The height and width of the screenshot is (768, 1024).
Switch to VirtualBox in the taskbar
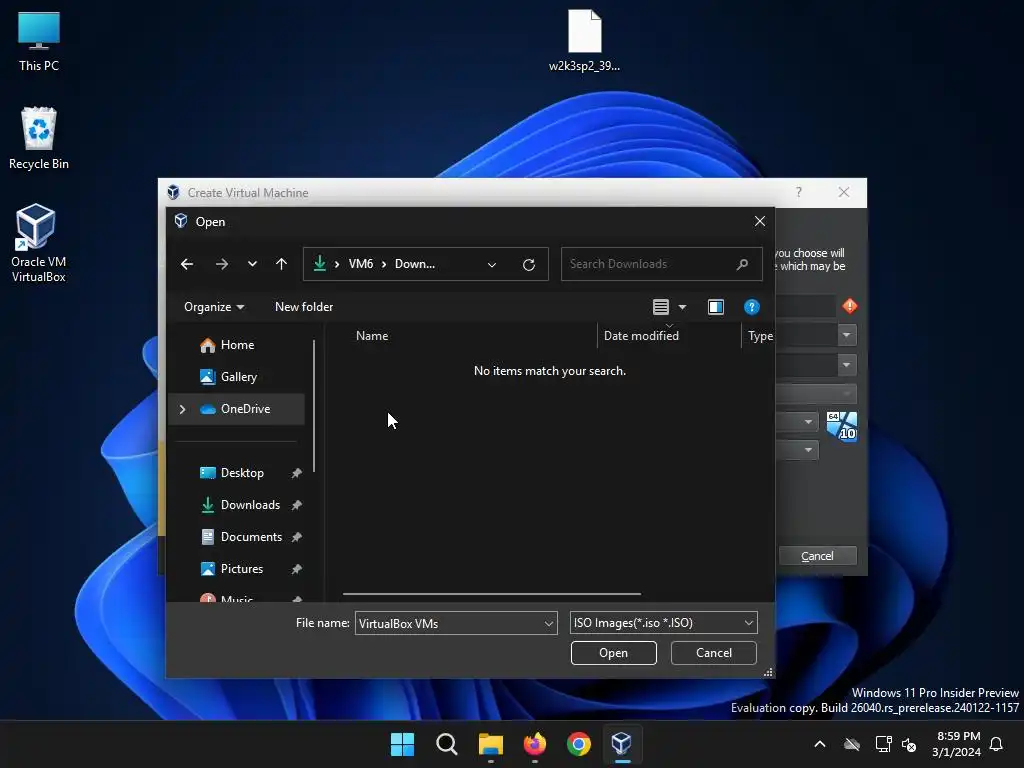coord(622,744)
